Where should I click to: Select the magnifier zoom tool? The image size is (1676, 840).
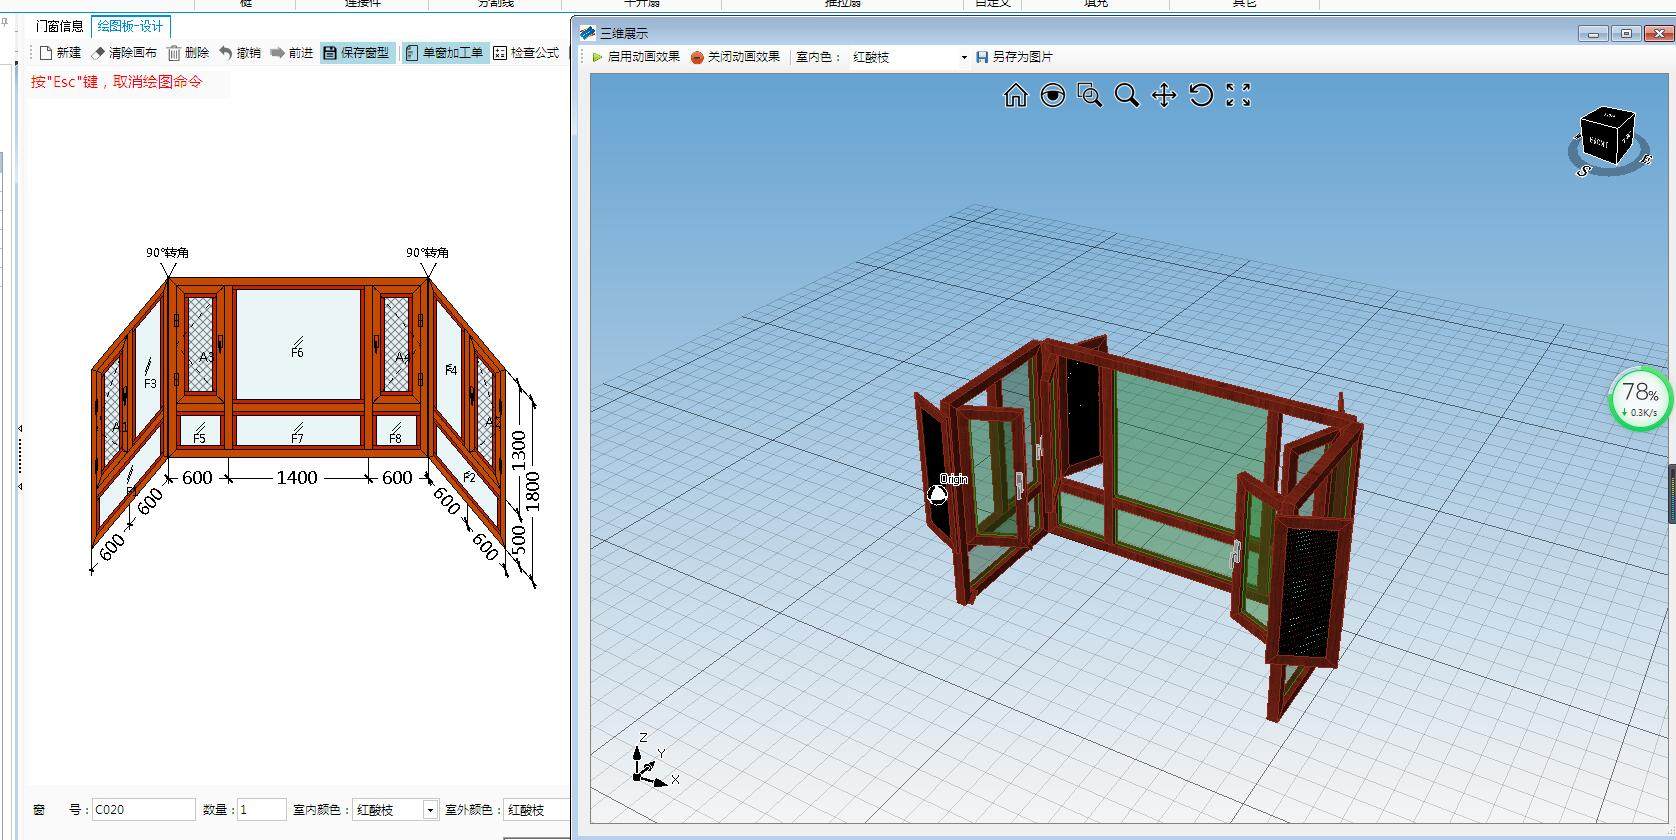point(1126,95)
